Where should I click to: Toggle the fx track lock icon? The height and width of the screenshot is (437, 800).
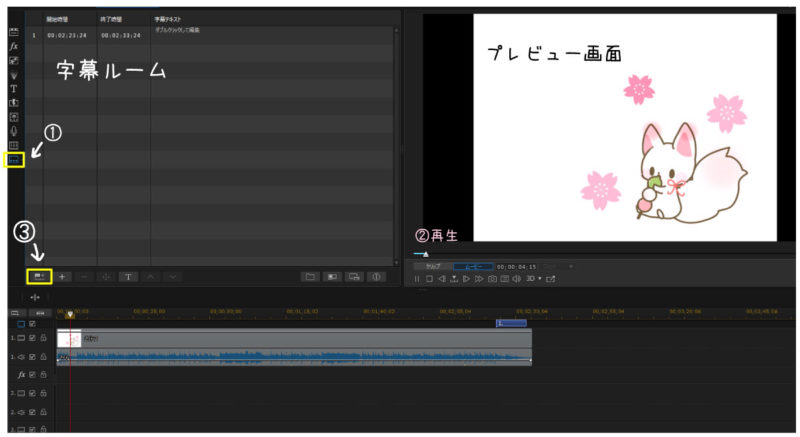pos(43,374)
